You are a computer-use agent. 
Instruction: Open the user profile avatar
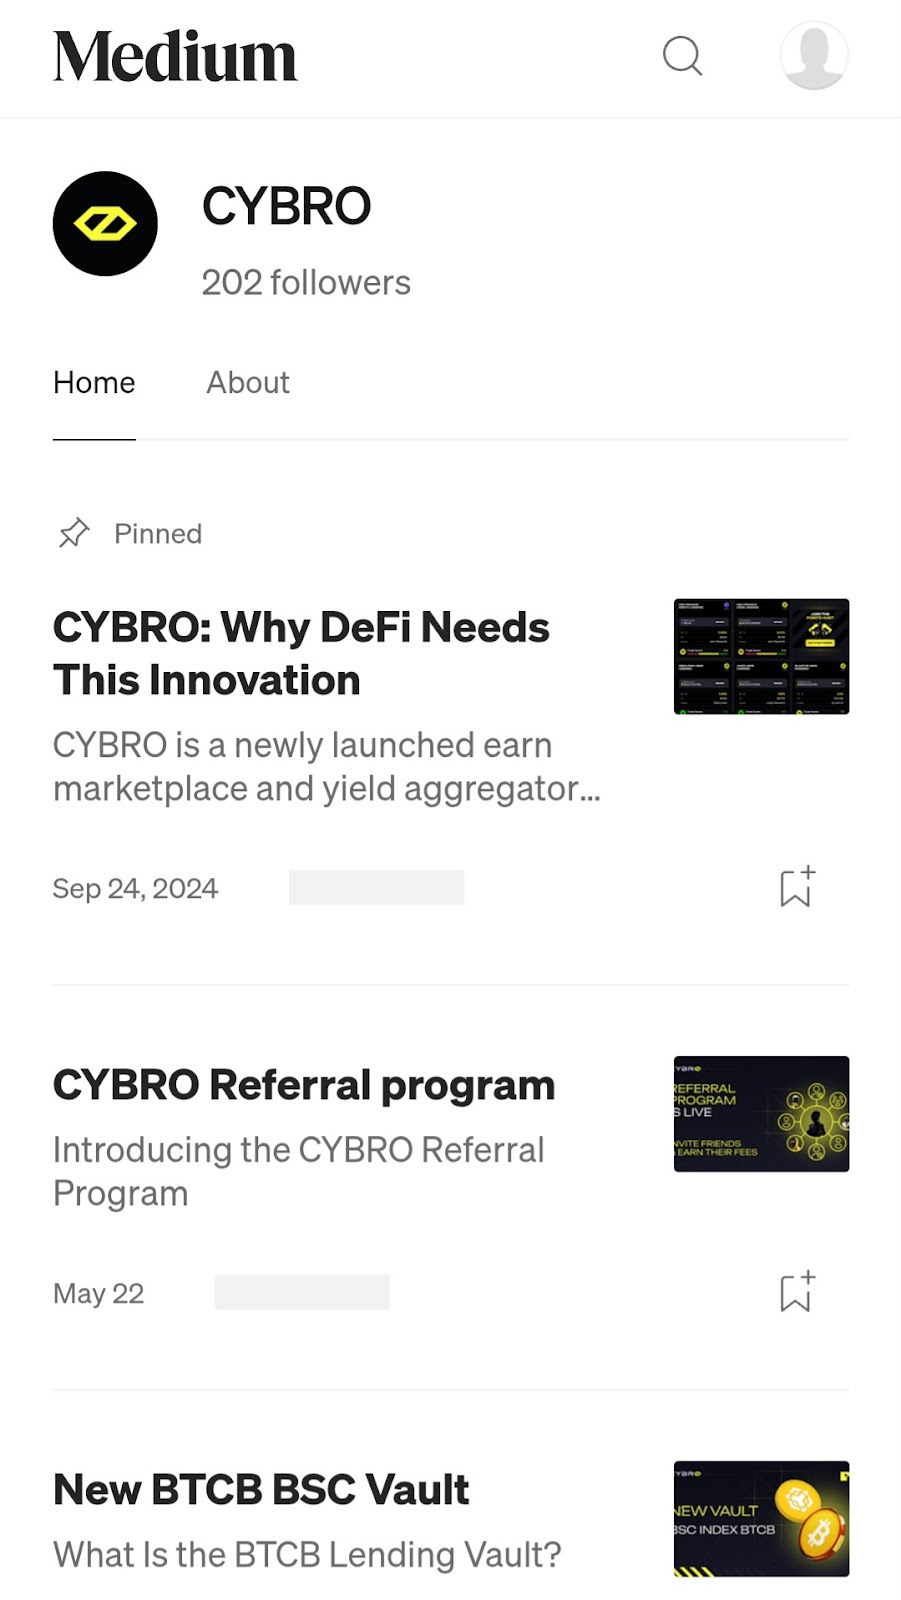tap(814, 56)
